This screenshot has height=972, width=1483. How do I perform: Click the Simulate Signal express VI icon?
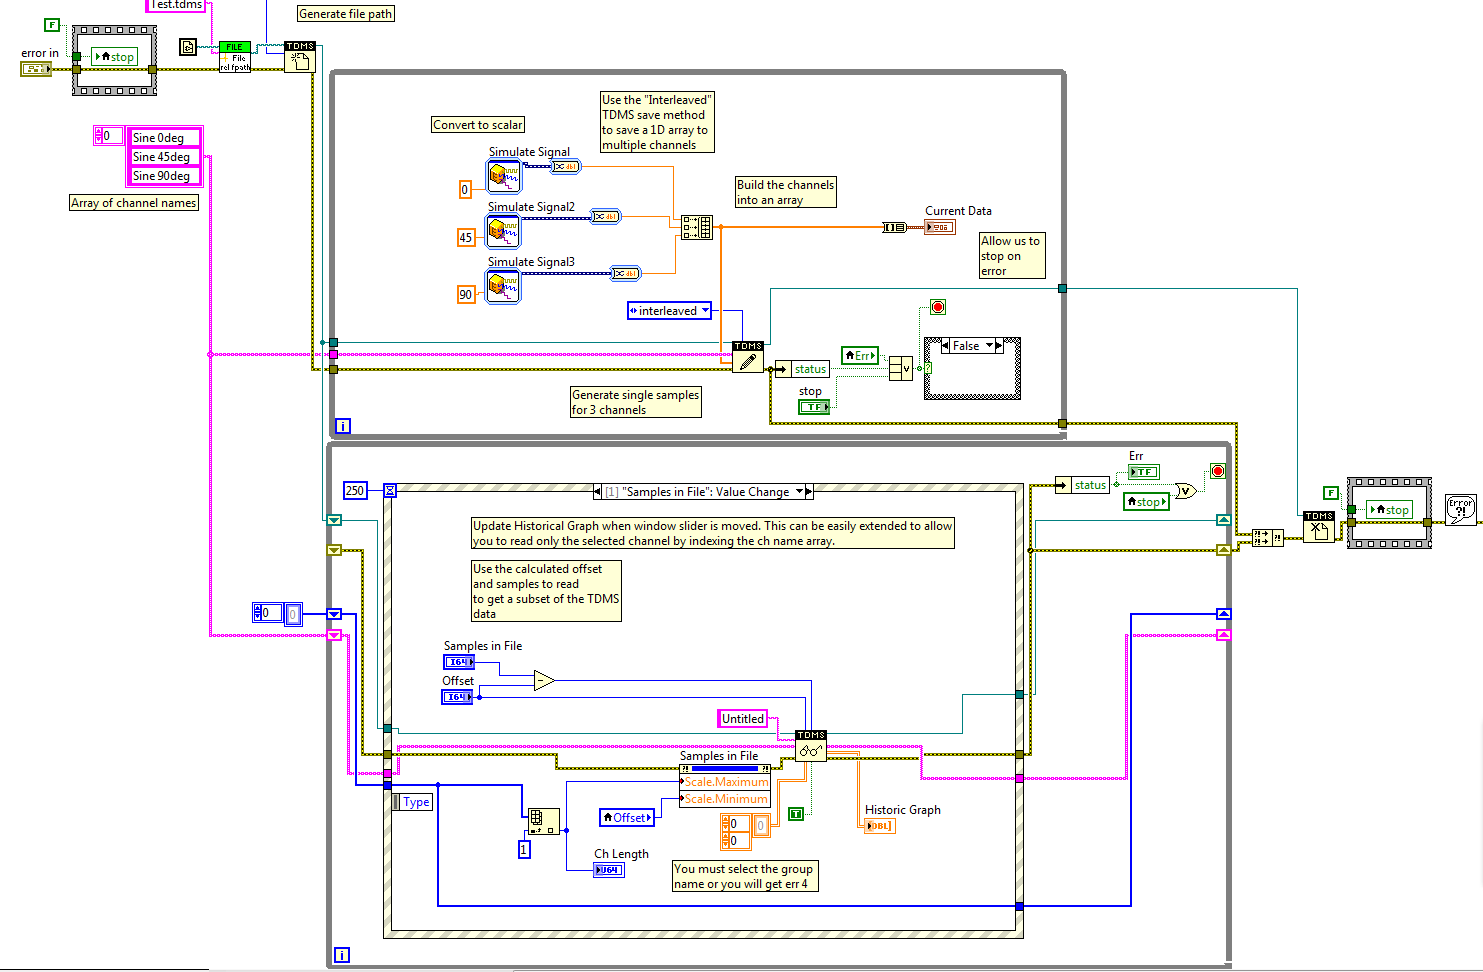coord(504,177)
